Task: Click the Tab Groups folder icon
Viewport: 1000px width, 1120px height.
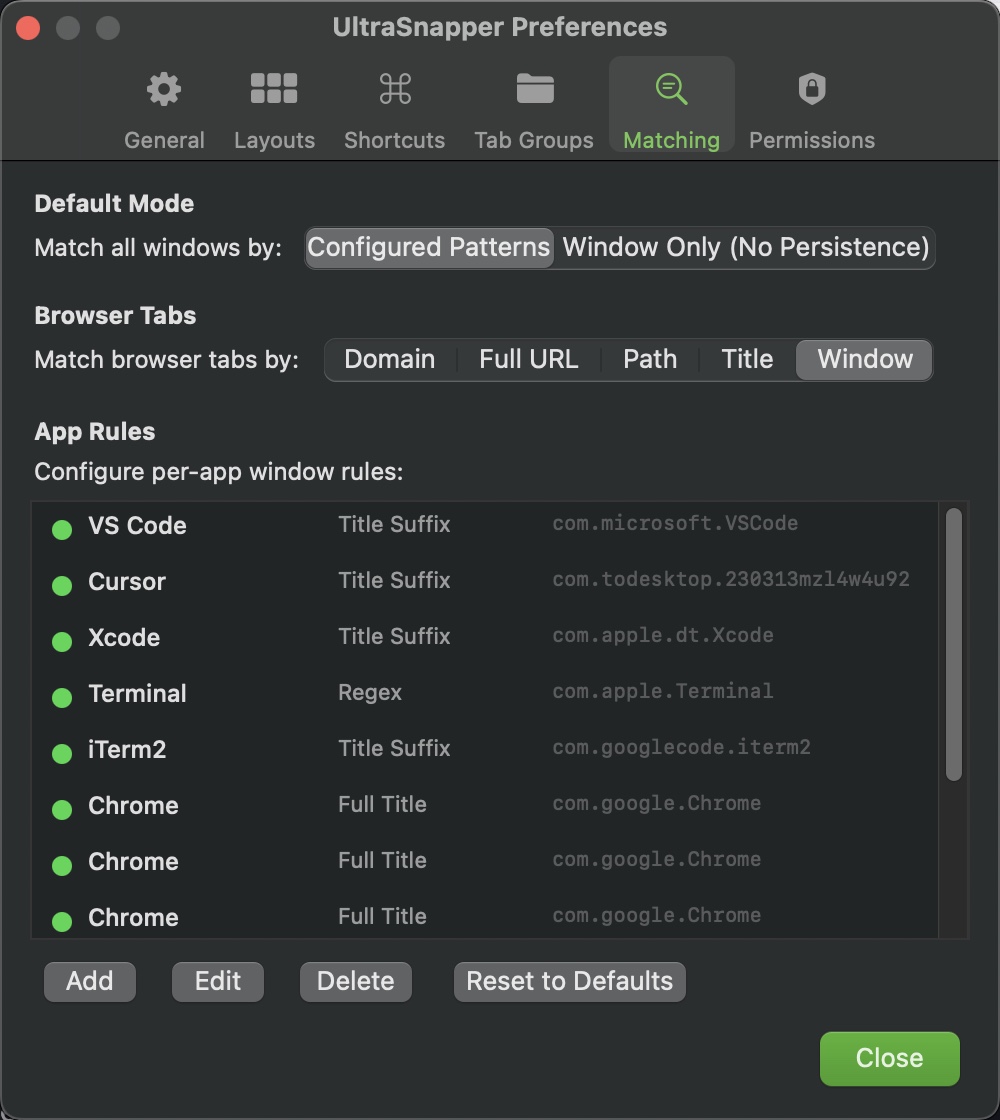Action: click(x=534, y=89)
